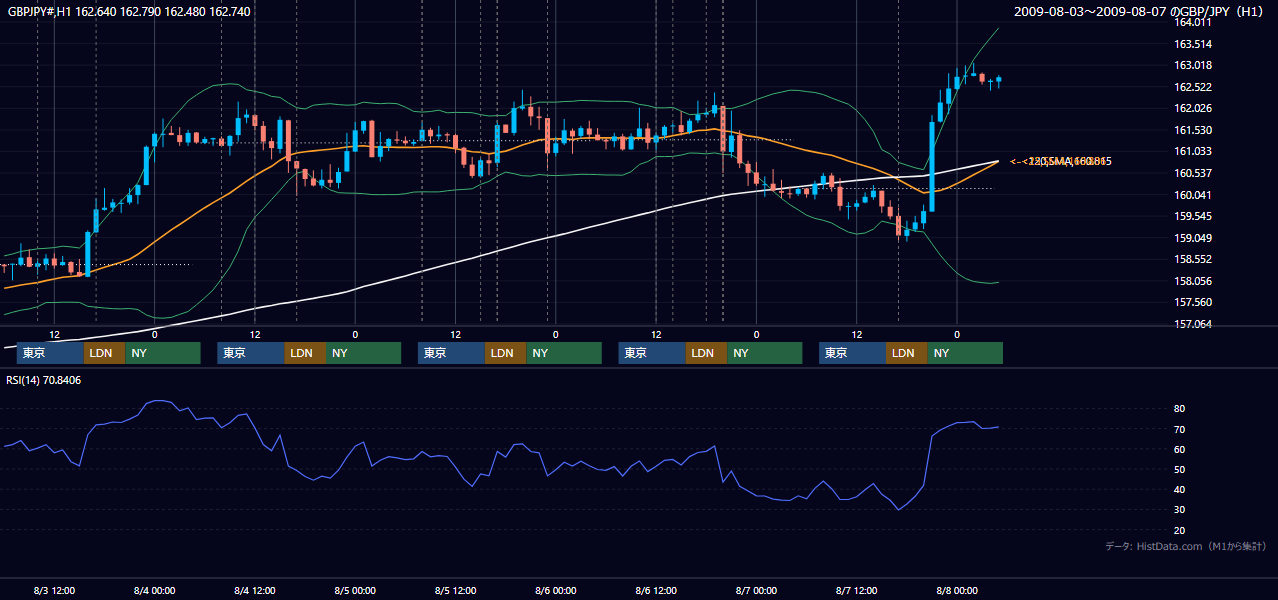The height and width of the screenshot is (600, 1278).
Task: Select the rightmost NY session block
Action: (x=964, y=353)
